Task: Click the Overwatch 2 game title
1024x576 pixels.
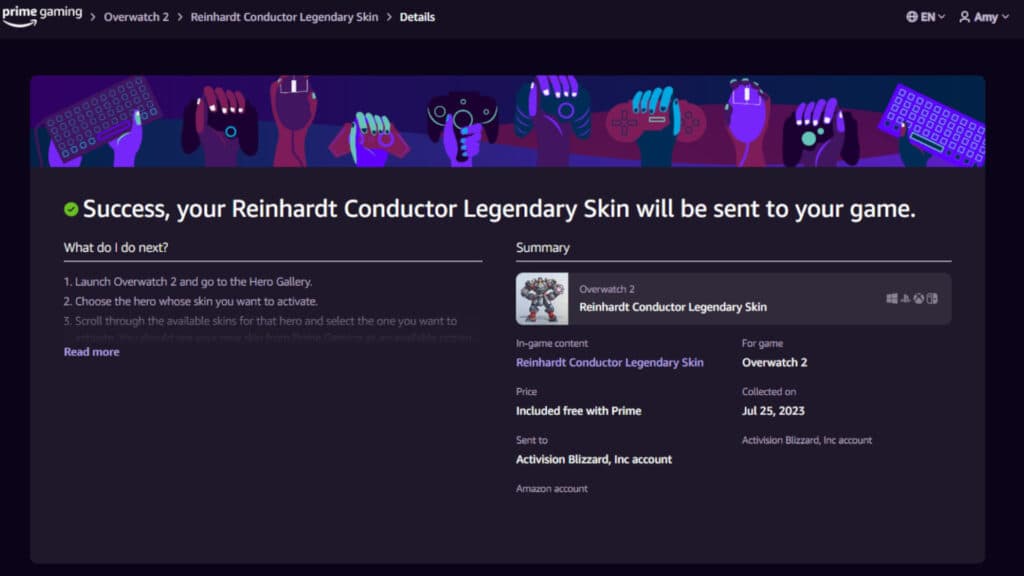Action: coord(774,362)
